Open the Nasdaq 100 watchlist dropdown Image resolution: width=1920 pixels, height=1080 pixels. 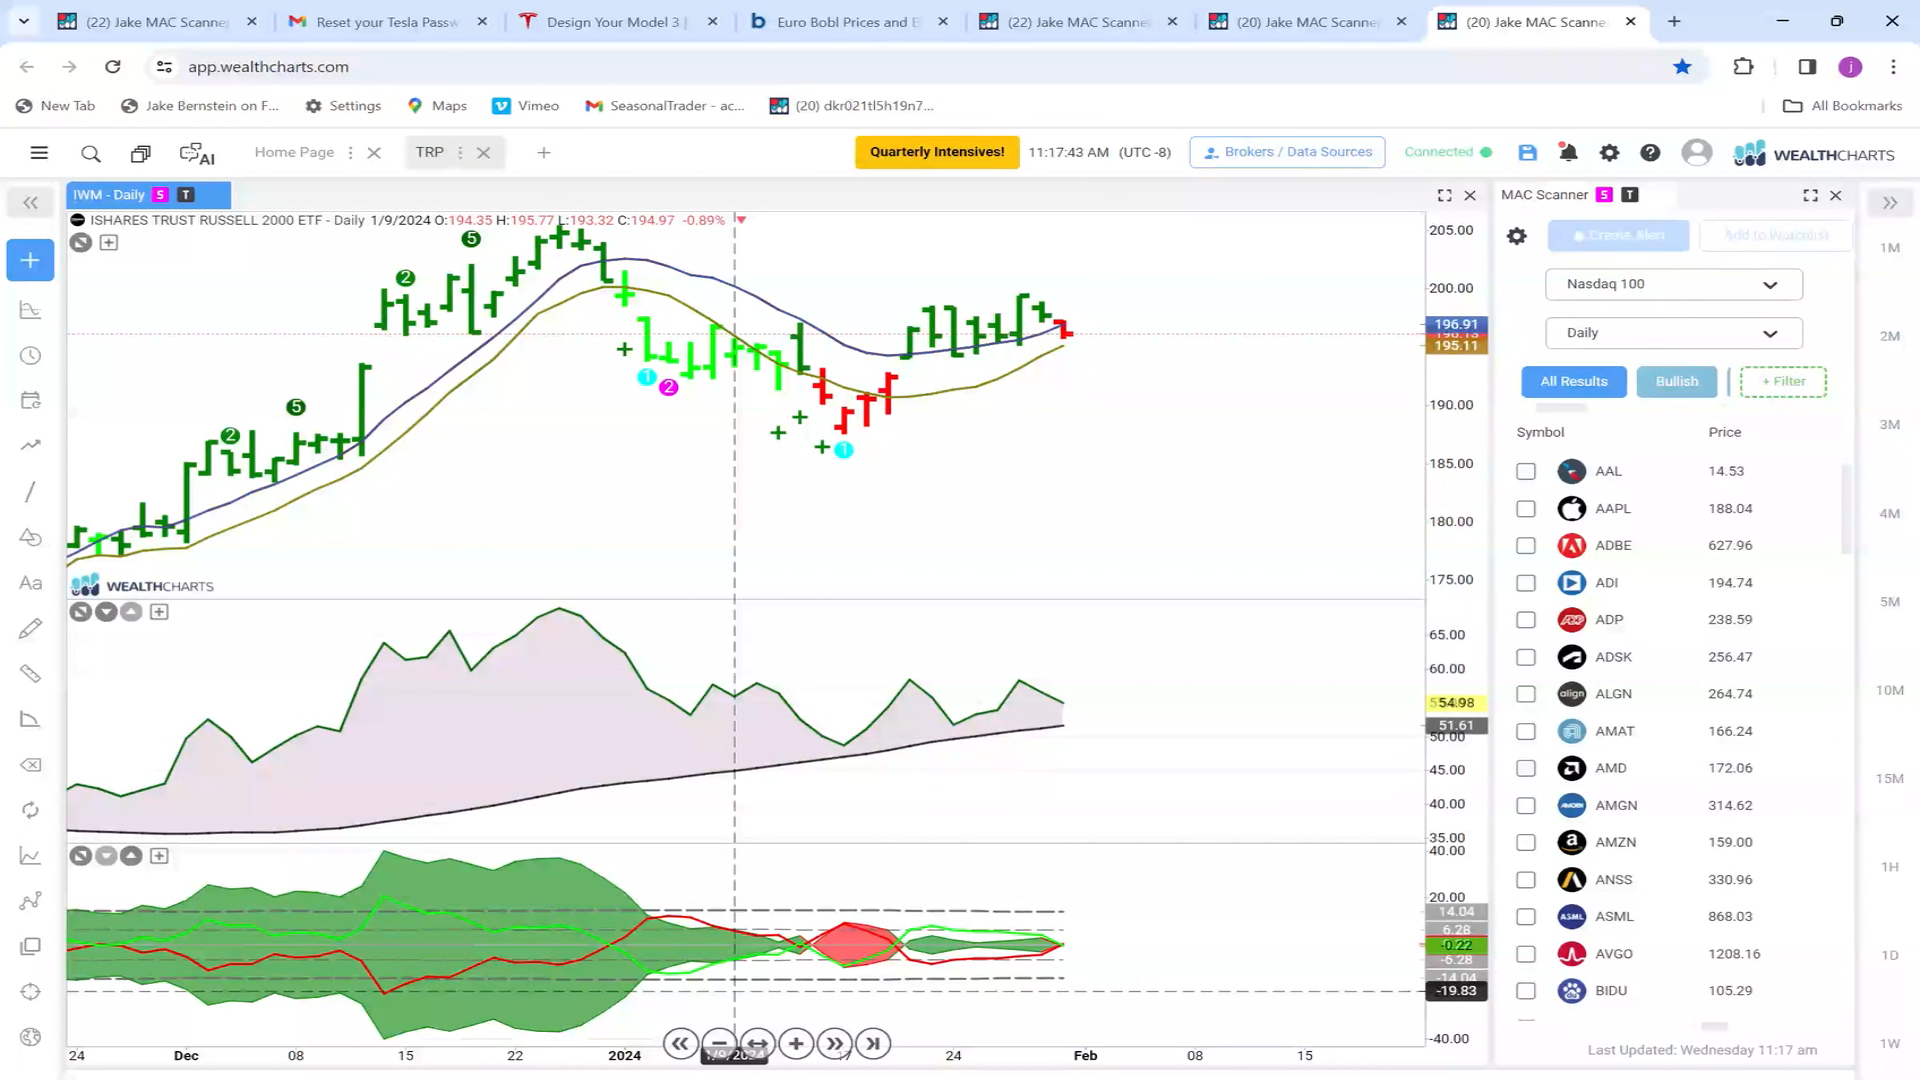(1673, 284)
